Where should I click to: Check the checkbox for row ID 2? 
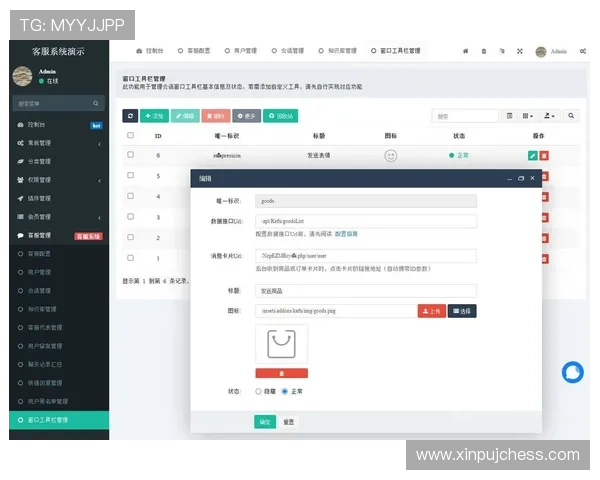coord(130,237)
